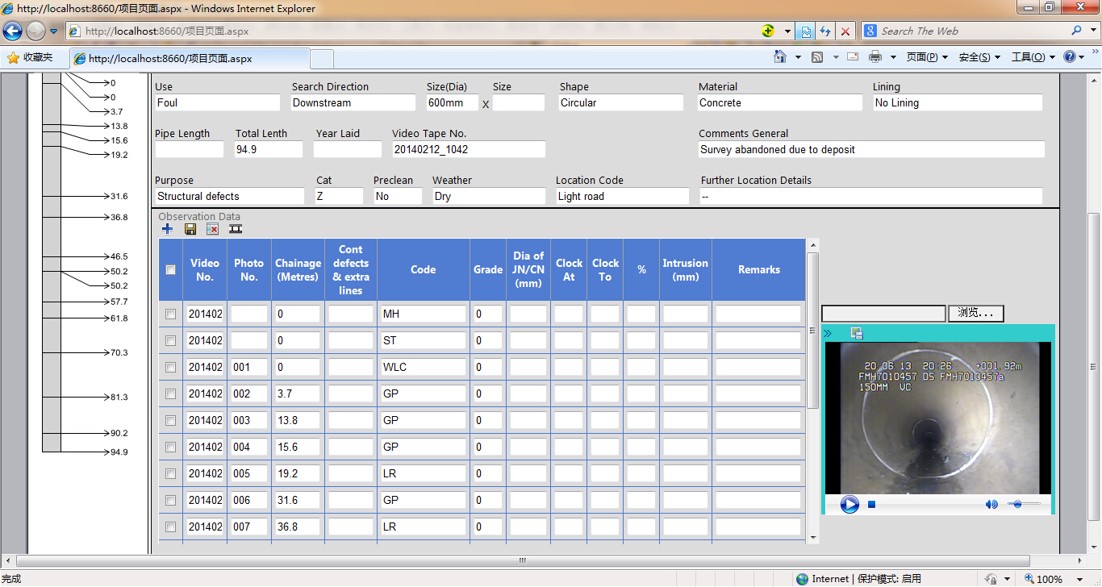The image size is (1102, 587).
Task: Click the floppy disk save icon
Action: tap(190, 229)
